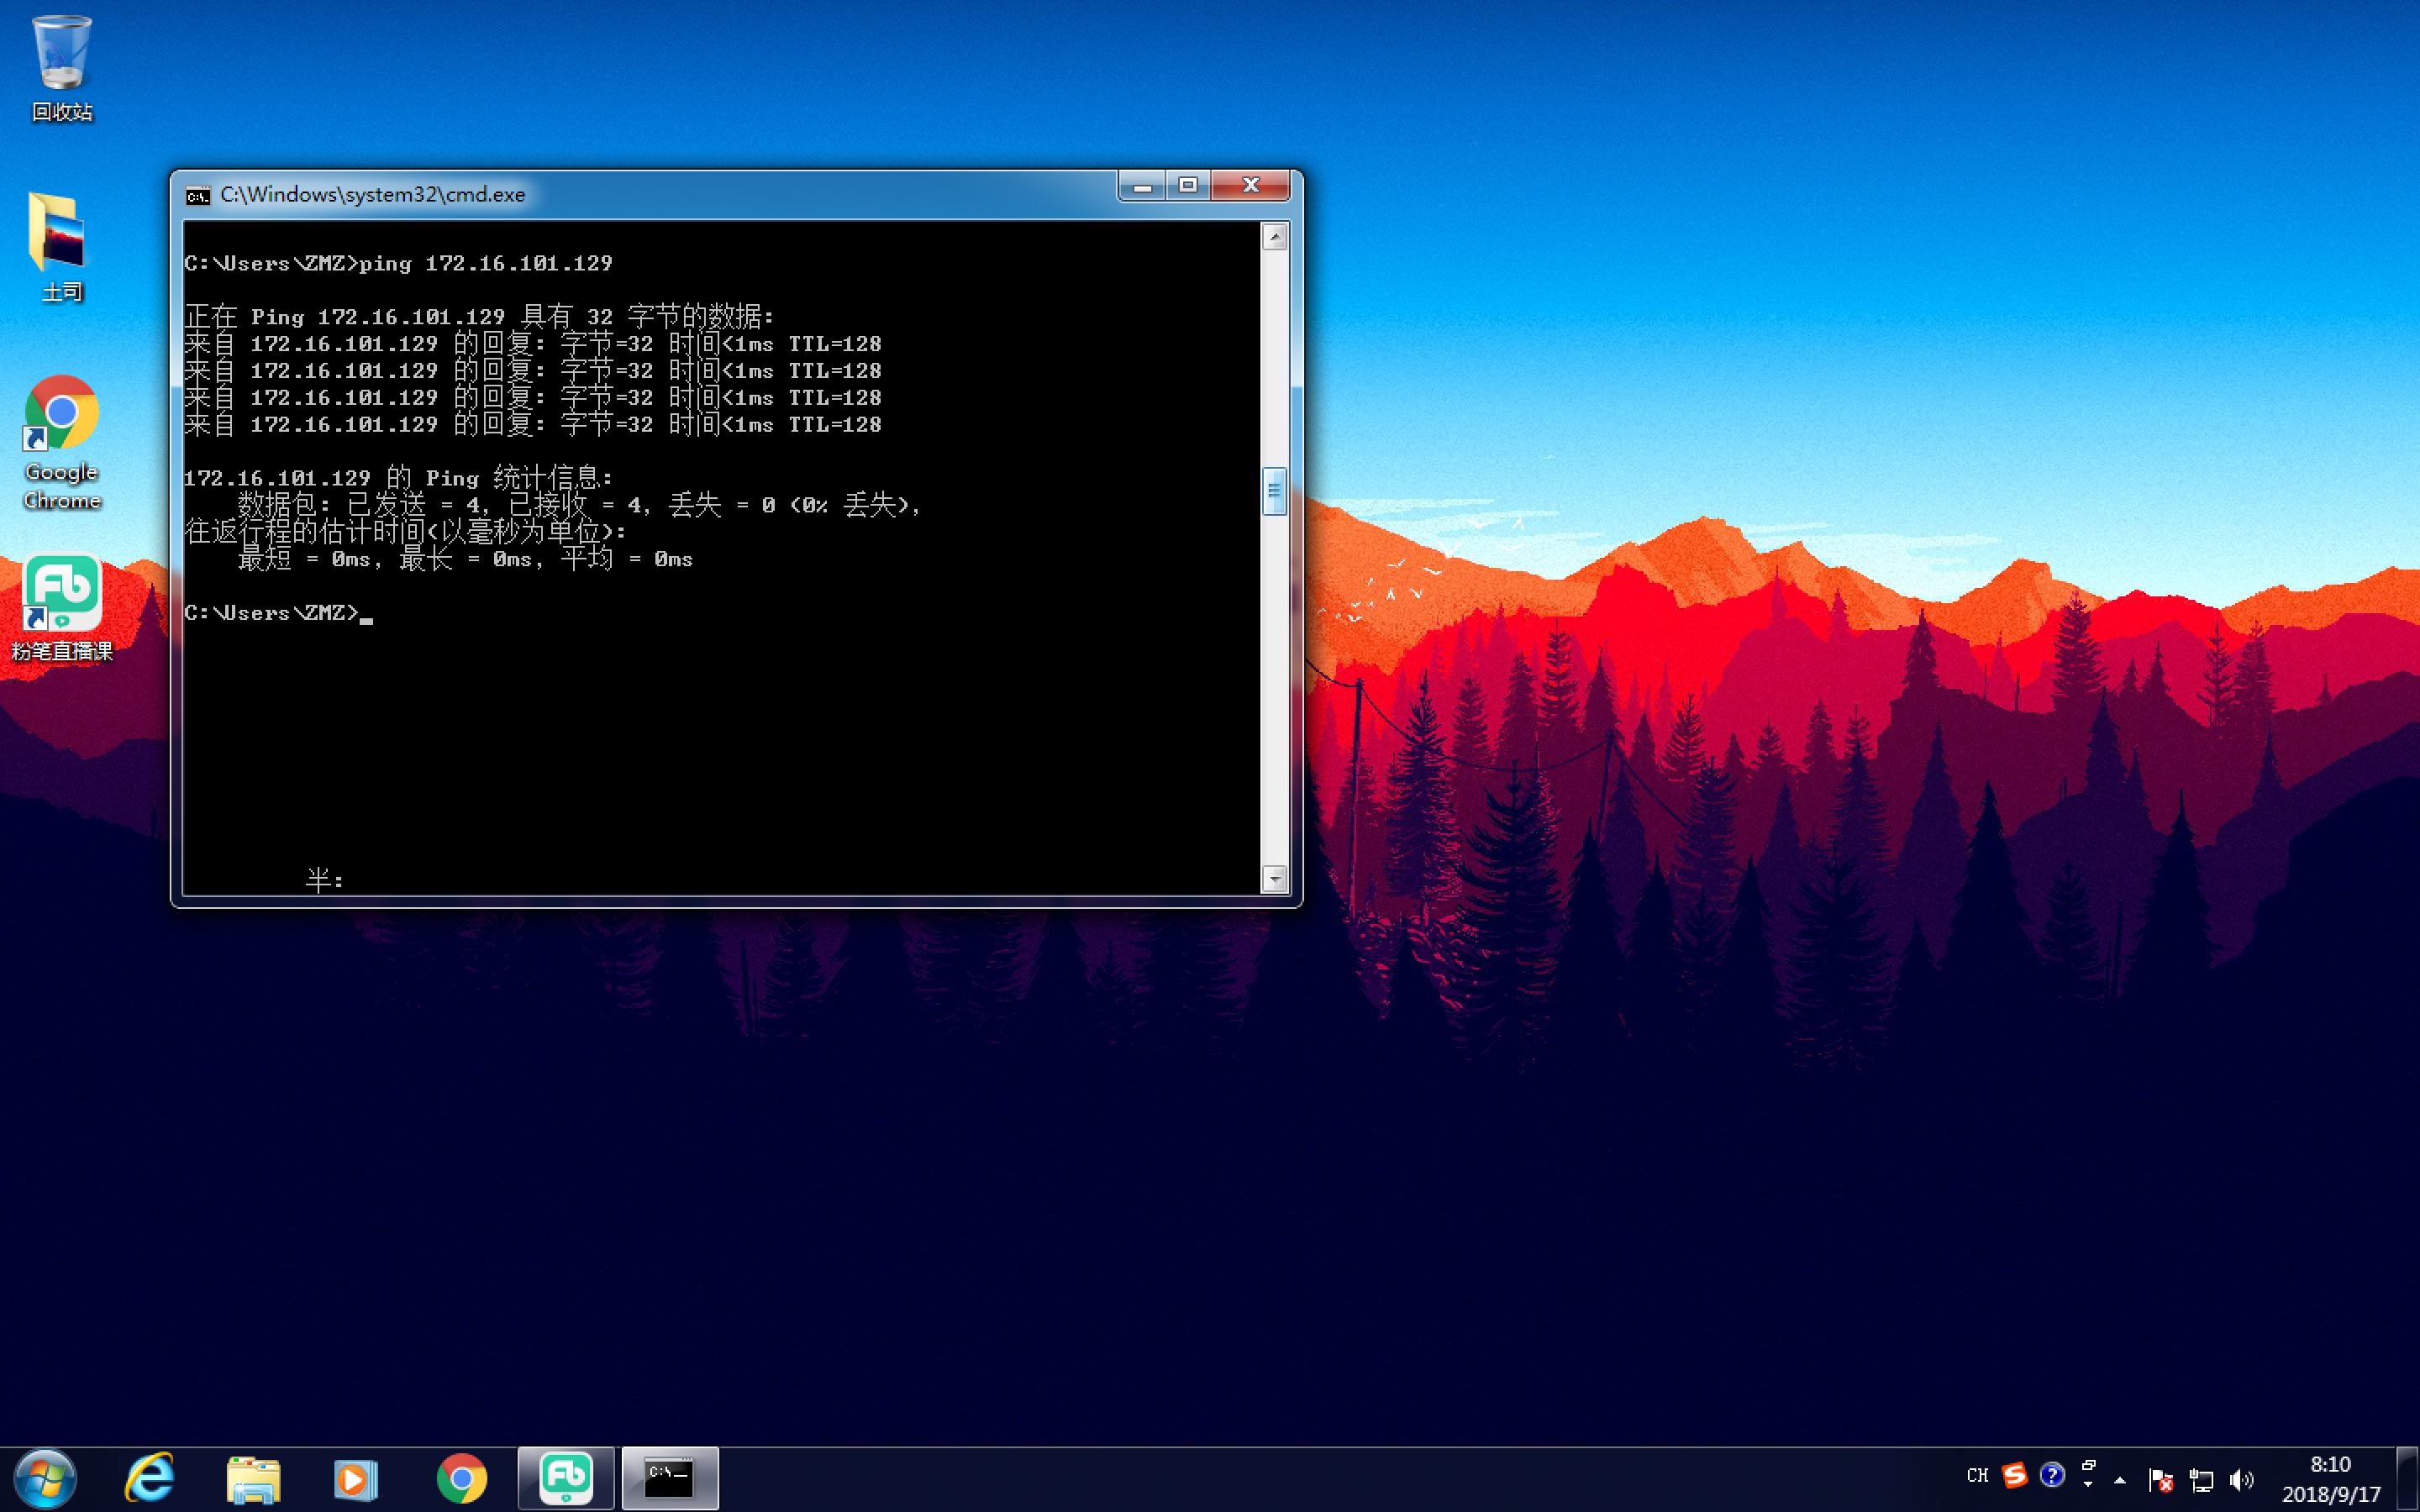
Task: Click the last C:\Users\ZMZ> prompt
Action: 272,613
